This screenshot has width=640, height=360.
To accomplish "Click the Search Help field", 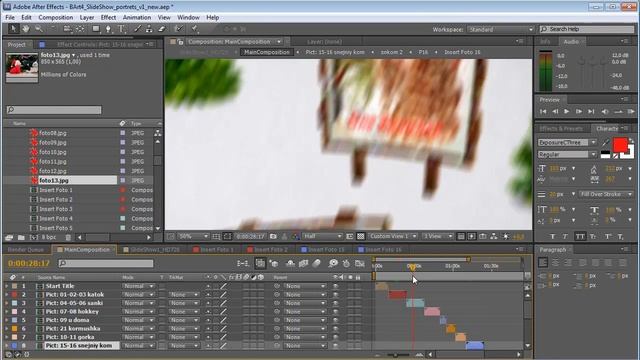I will 587,29.
